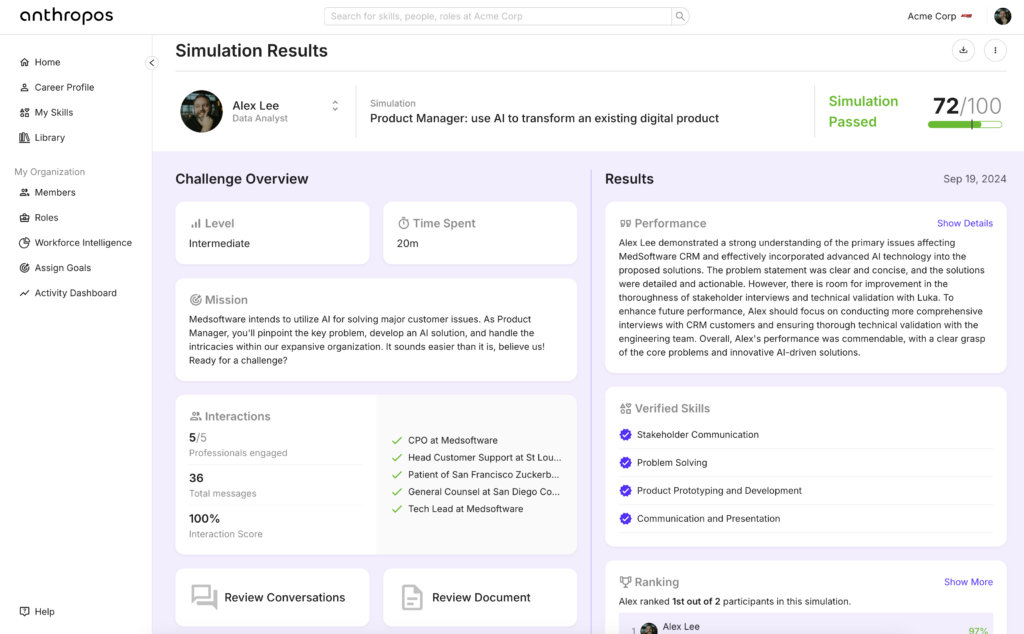
Task: Open My Skills using its sidebar icon
Action: coord(24,112)
